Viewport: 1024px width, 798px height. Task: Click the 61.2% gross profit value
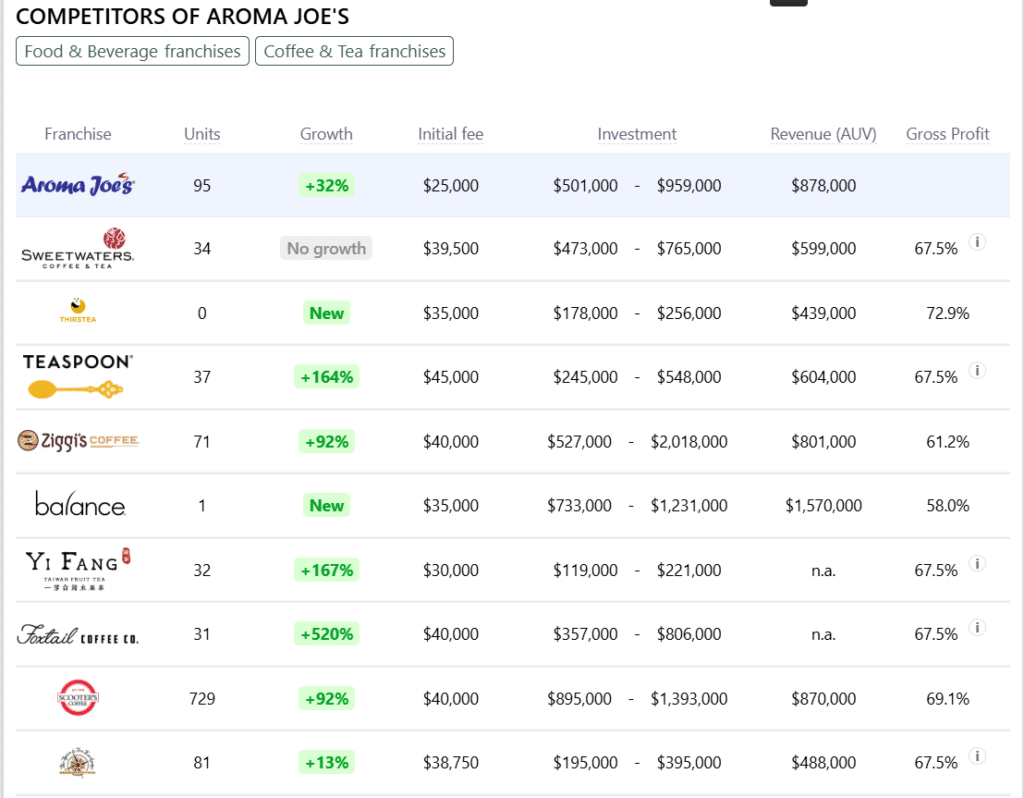pyautogui.click(x=948, y=441)
